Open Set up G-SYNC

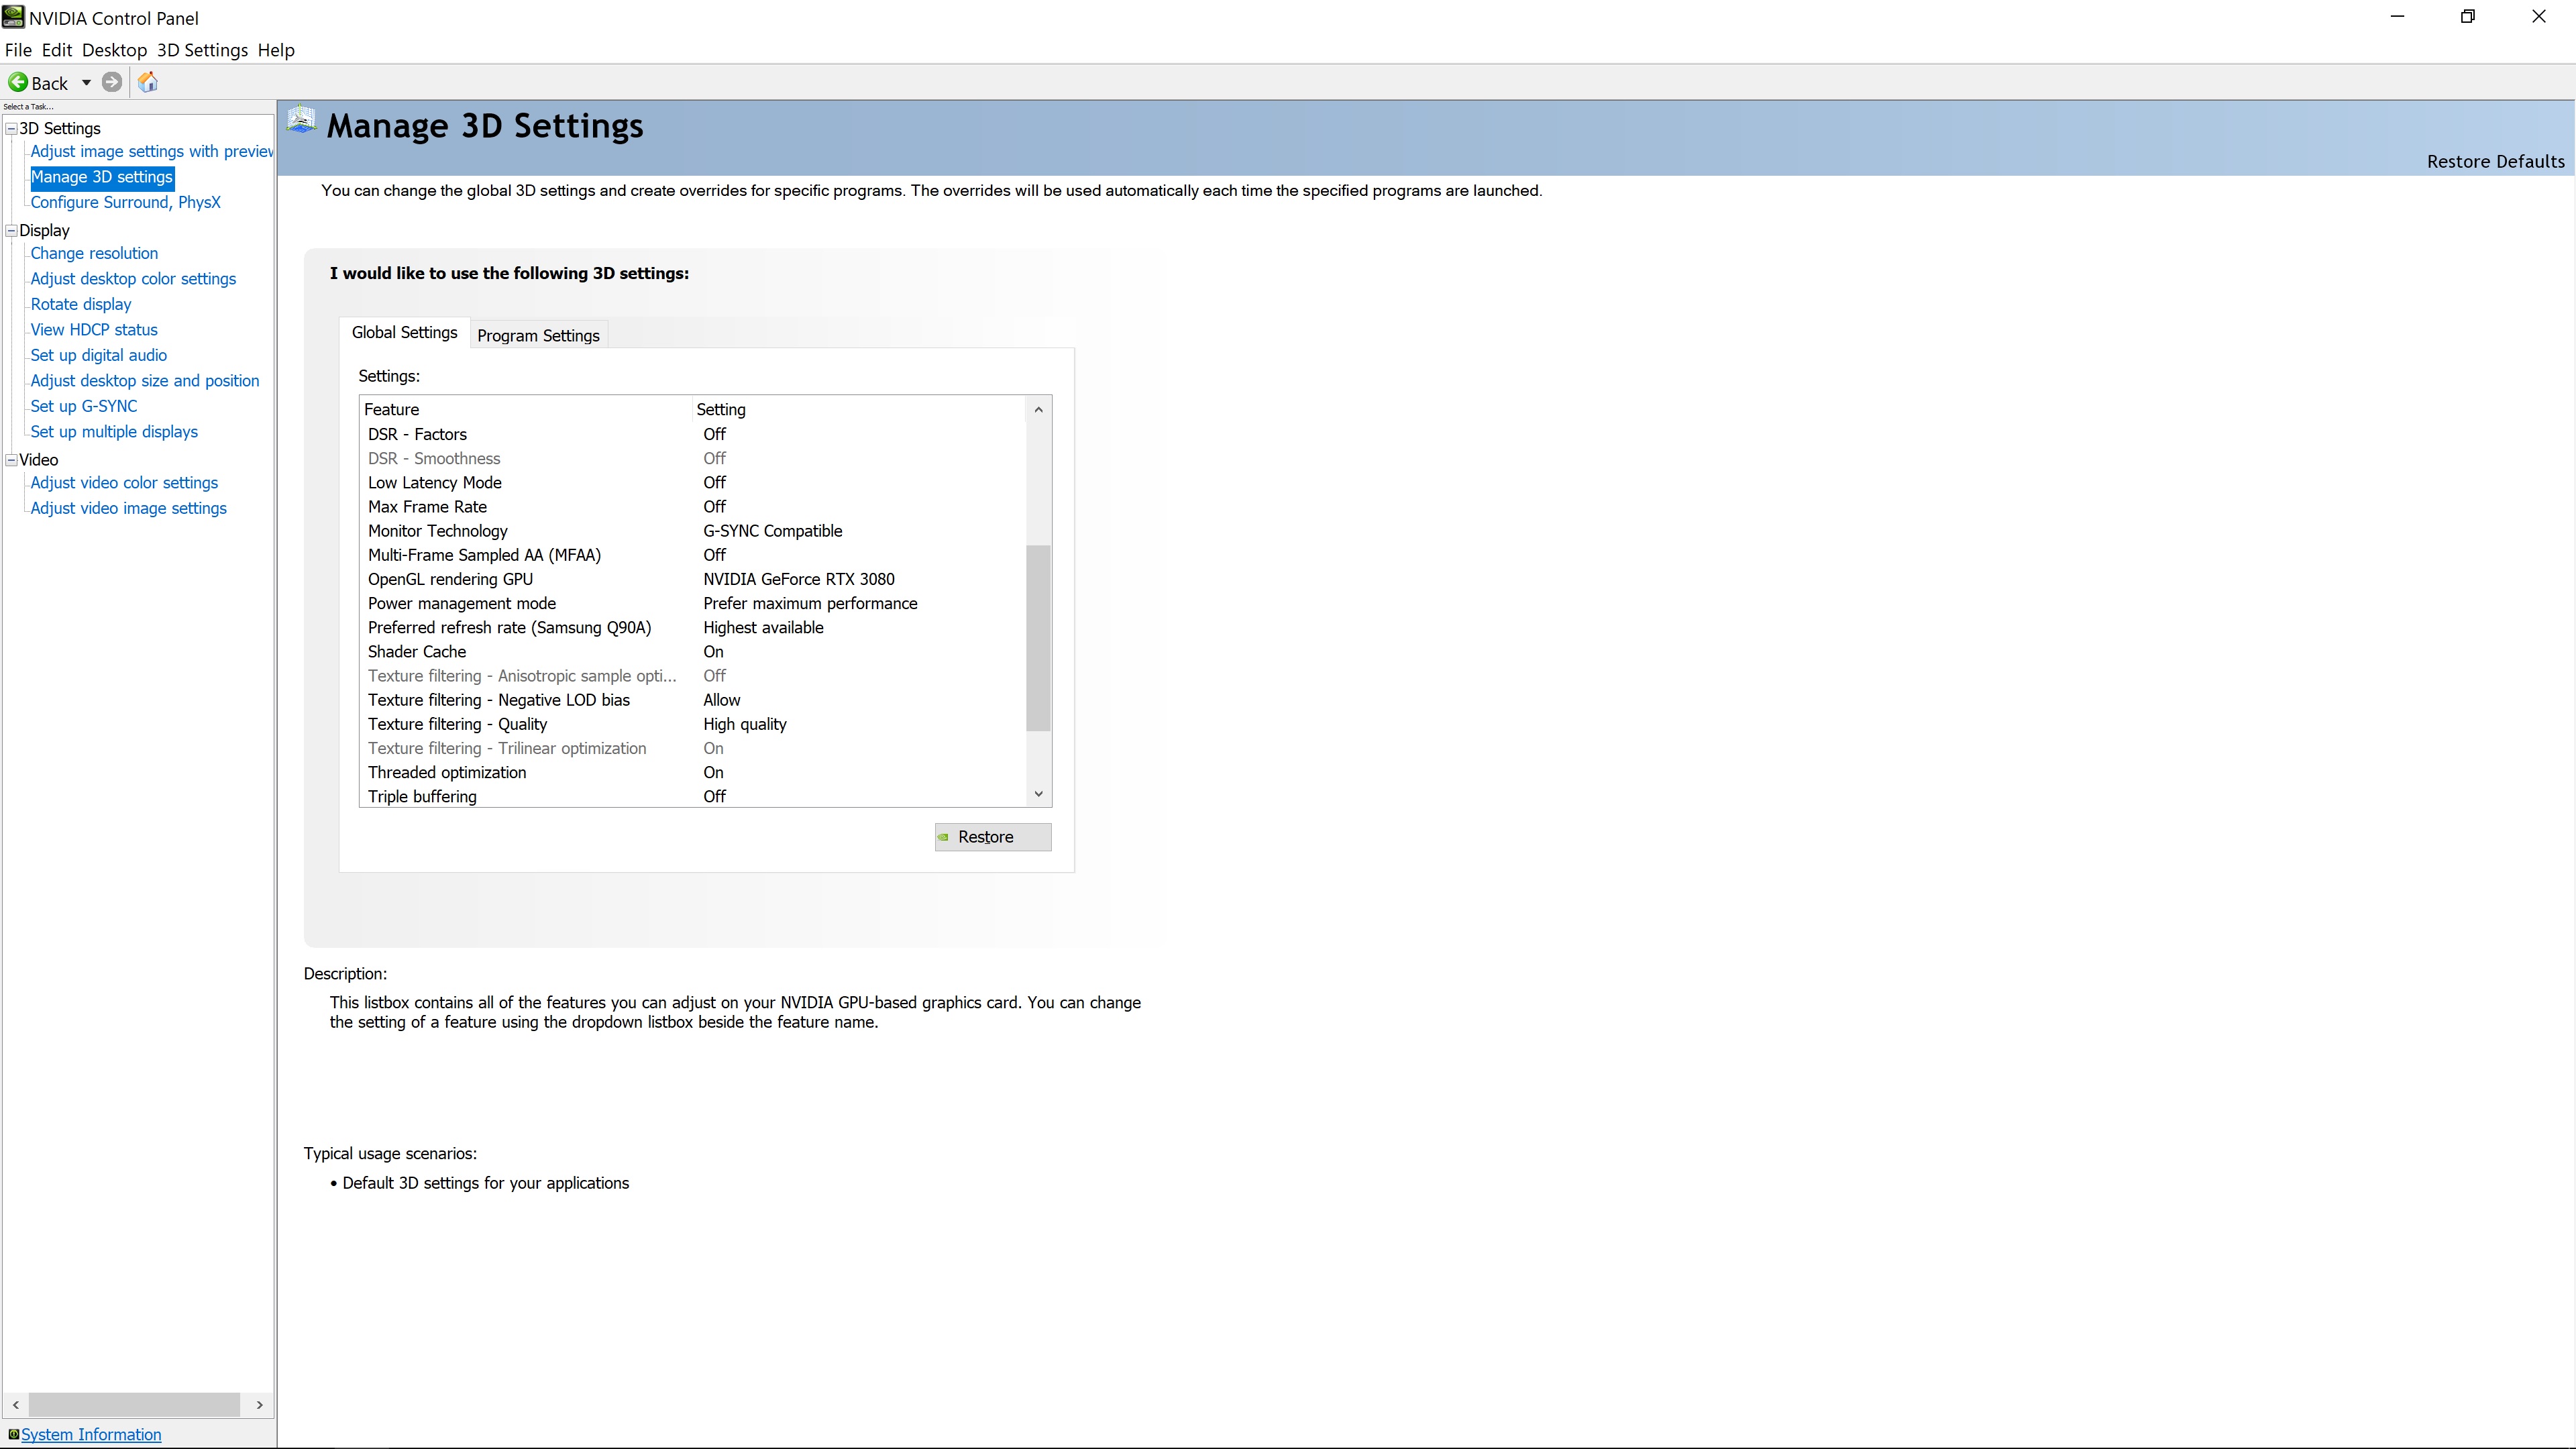coord(84,406)
